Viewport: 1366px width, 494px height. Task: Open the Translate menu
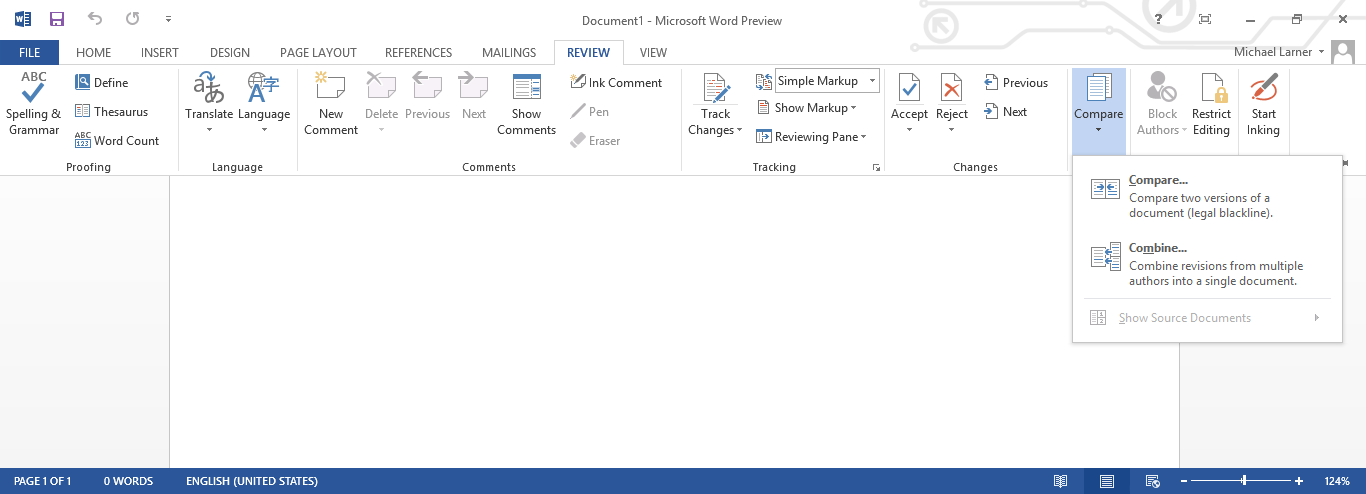209,104
